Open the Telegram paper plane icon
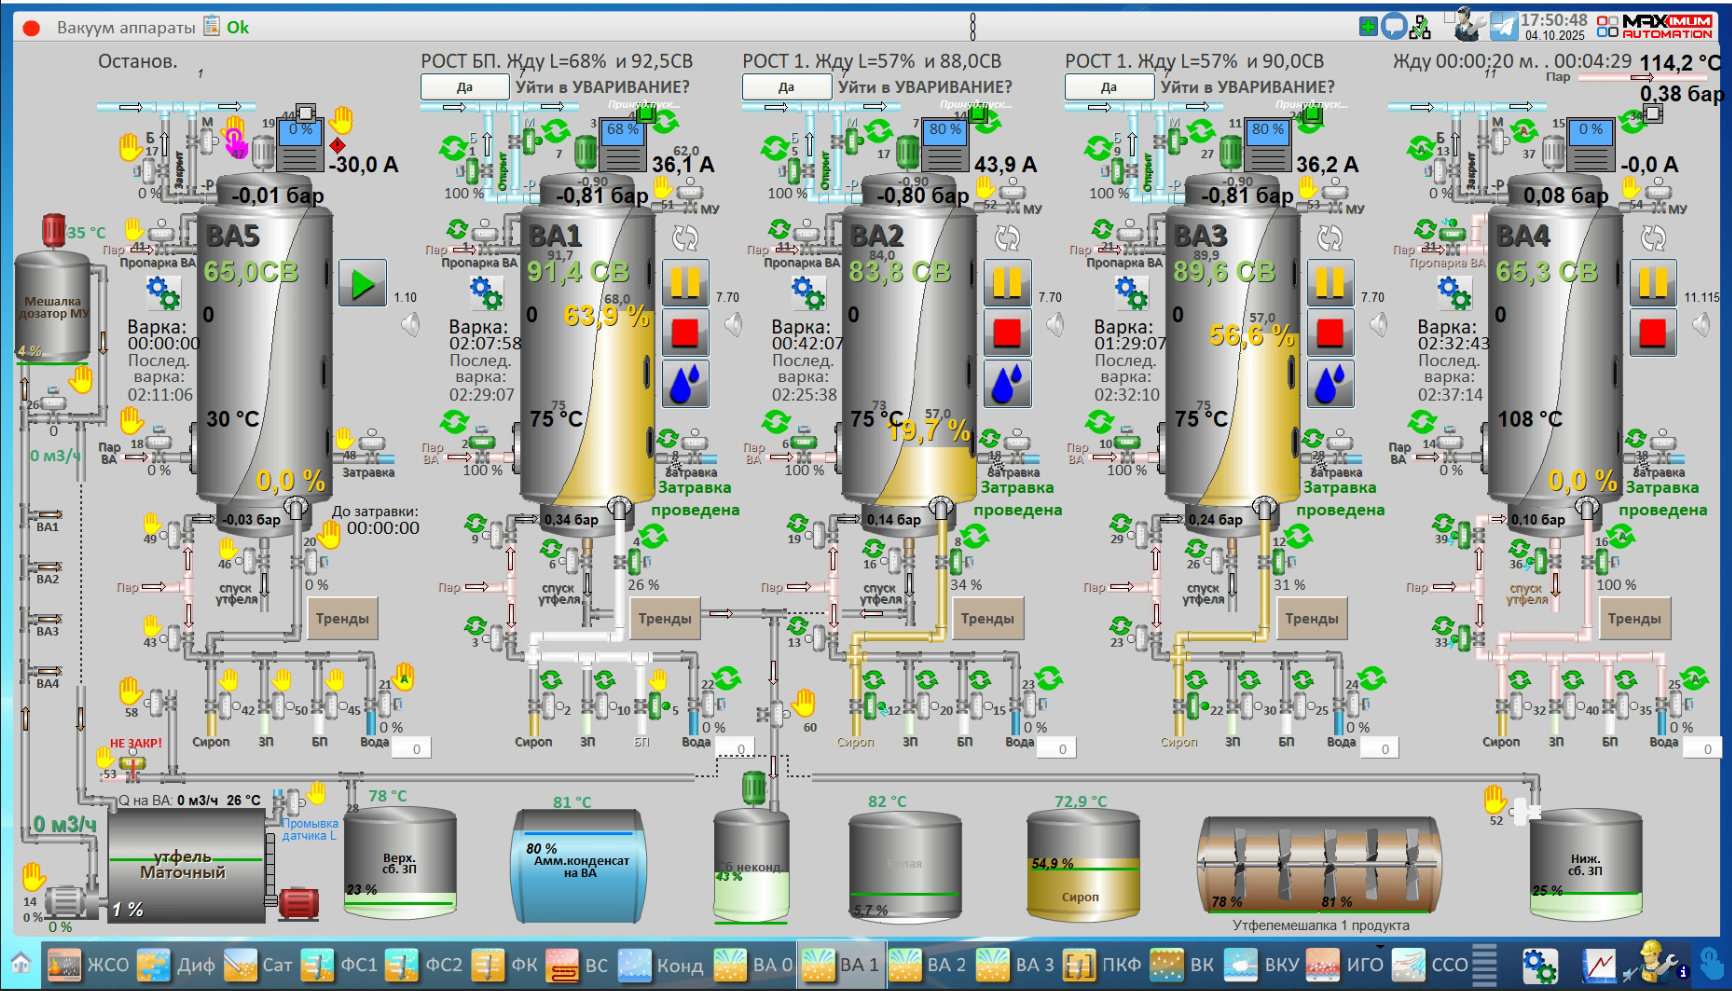1732x991 pixels. pos(1503,26)
